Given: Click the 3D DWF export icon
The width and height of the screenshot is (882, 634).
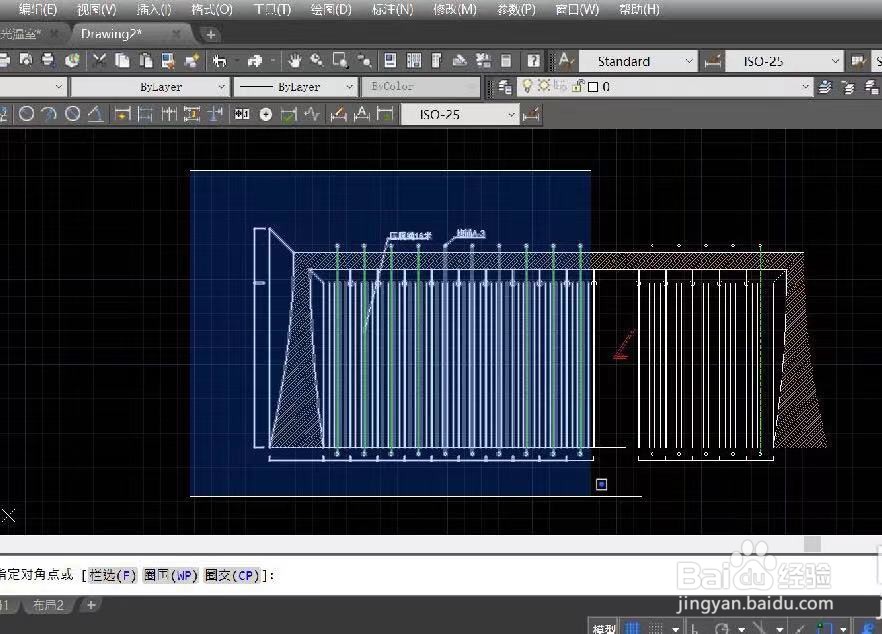Looking at the screenshot, I should 72,60.
